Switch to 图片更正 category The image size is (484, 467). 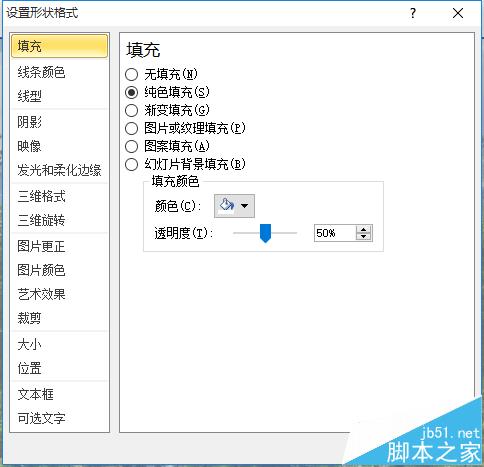(60, 246)
